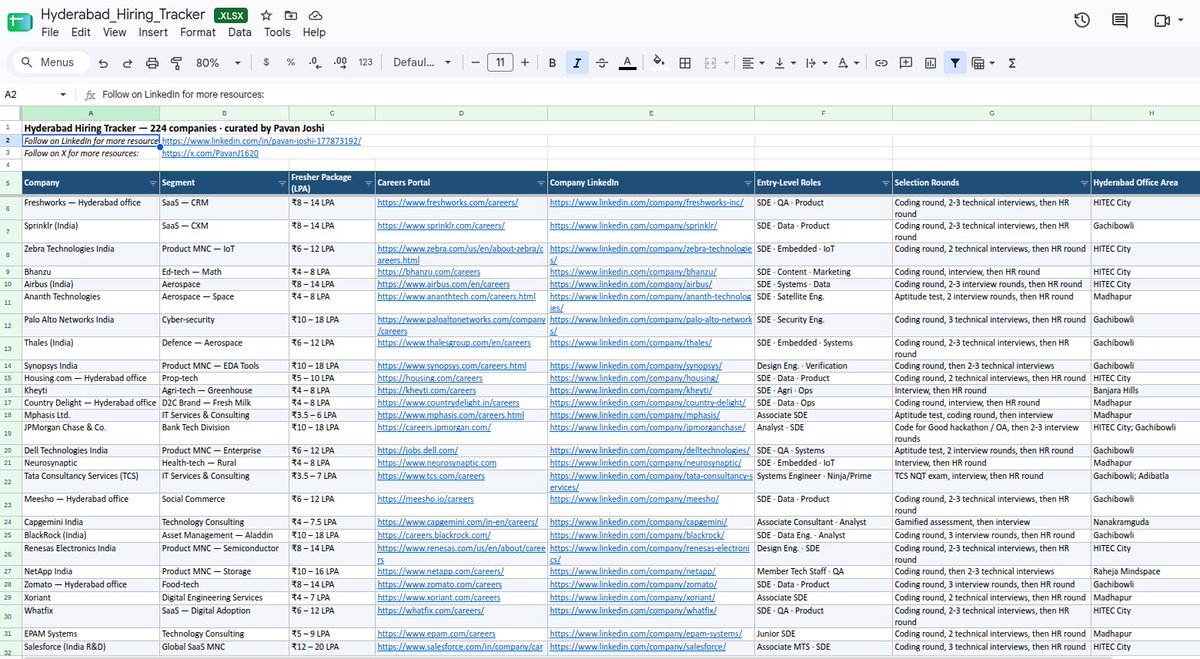Toggle italic formatting
1200x659 pixels.
[x=577, y=62]
